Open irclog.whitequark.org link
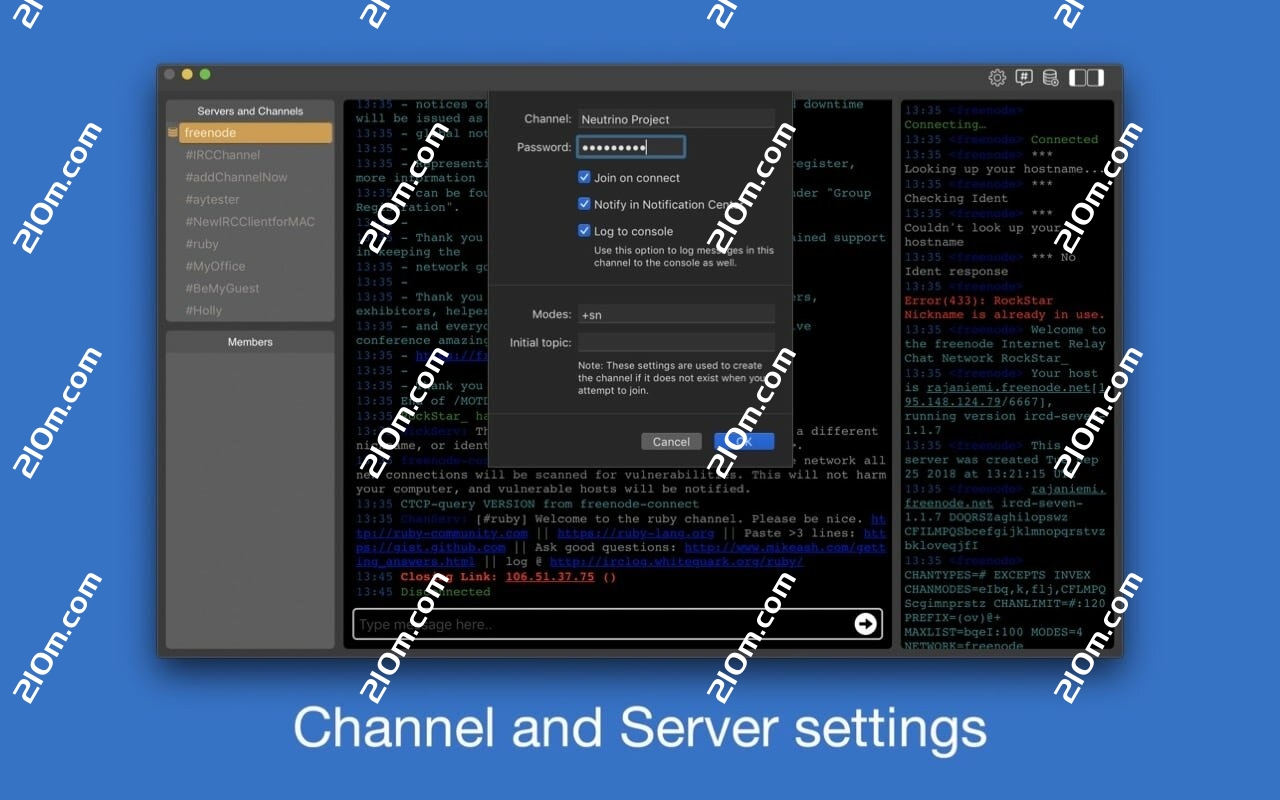Image resolution: width=1280 pixels, height=800 pixels. (x=677, y=562)
